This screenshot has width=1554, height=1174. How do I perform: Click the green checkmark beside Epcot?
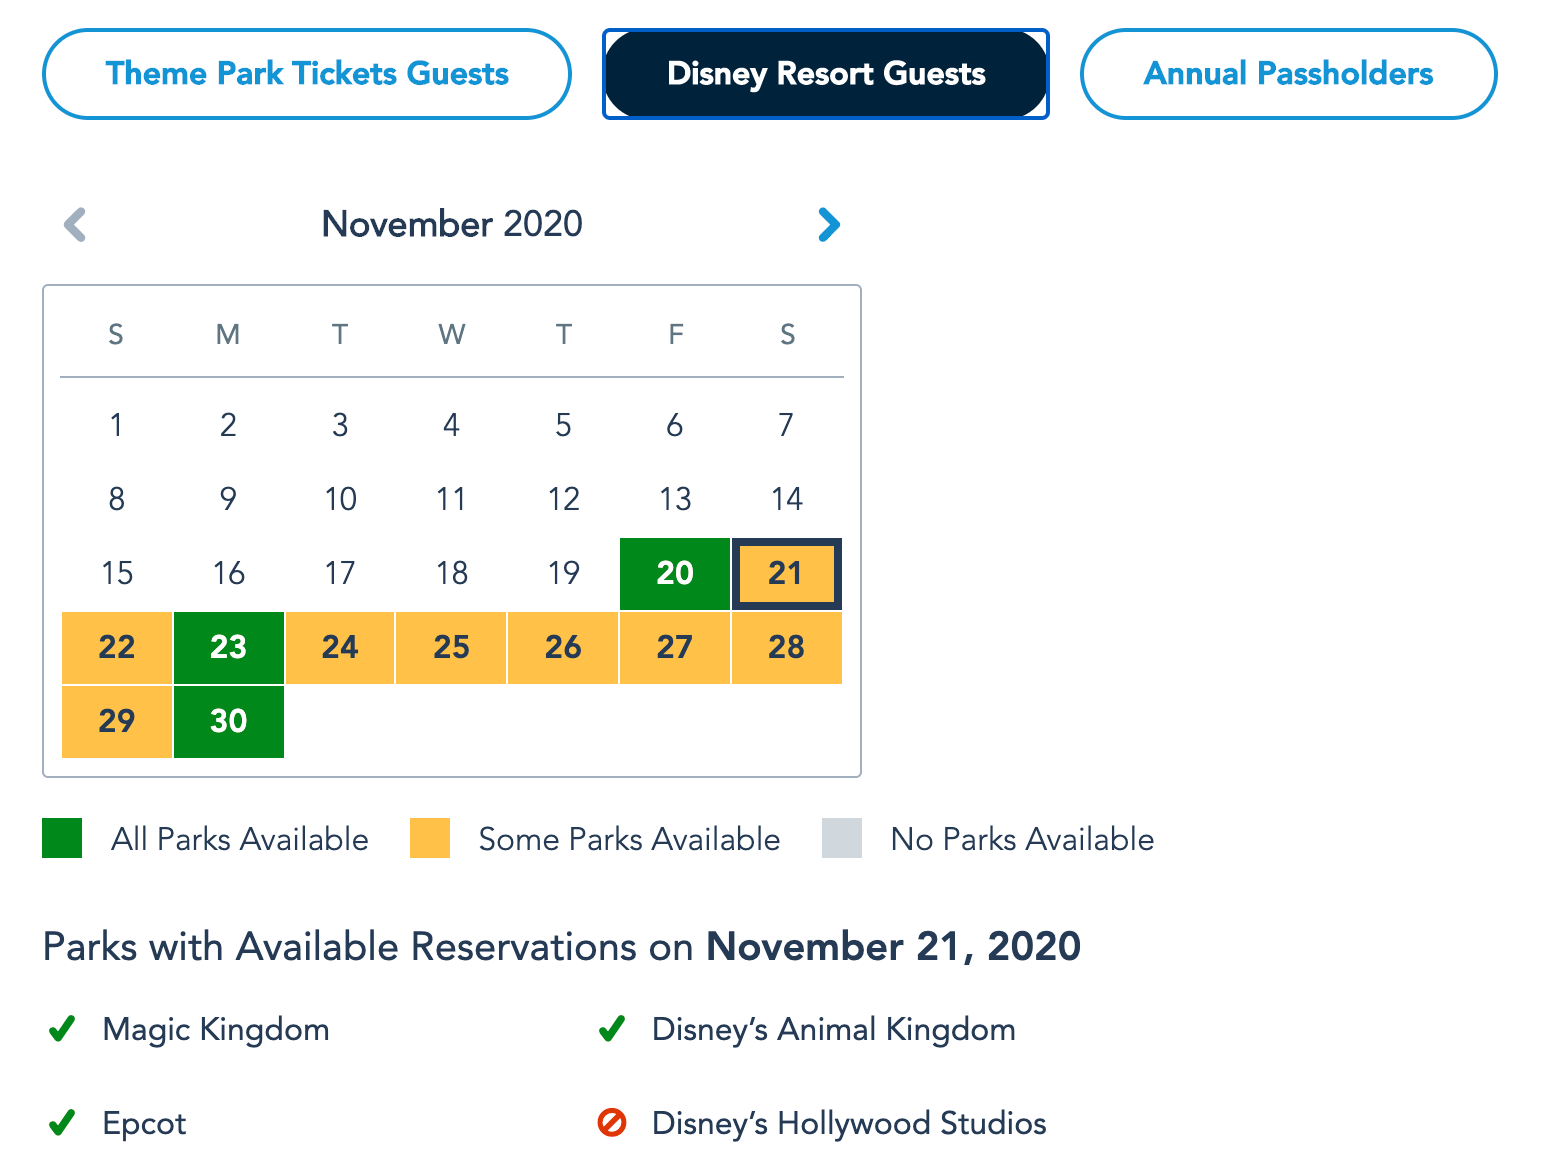[x=62, y=1123]
